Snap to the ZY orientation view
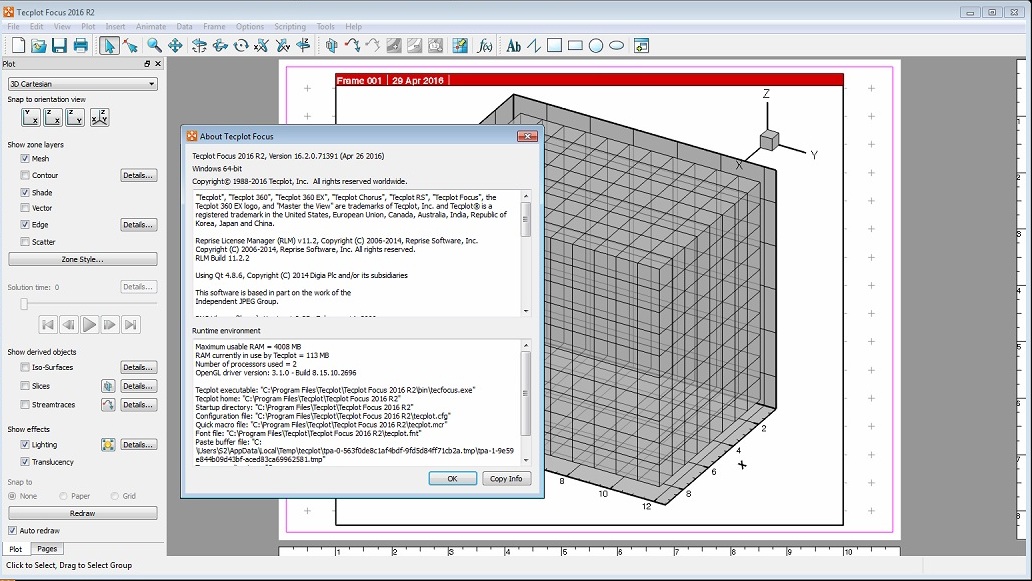The width and height of the screenshot is (1032, 581). click(76, 117)
